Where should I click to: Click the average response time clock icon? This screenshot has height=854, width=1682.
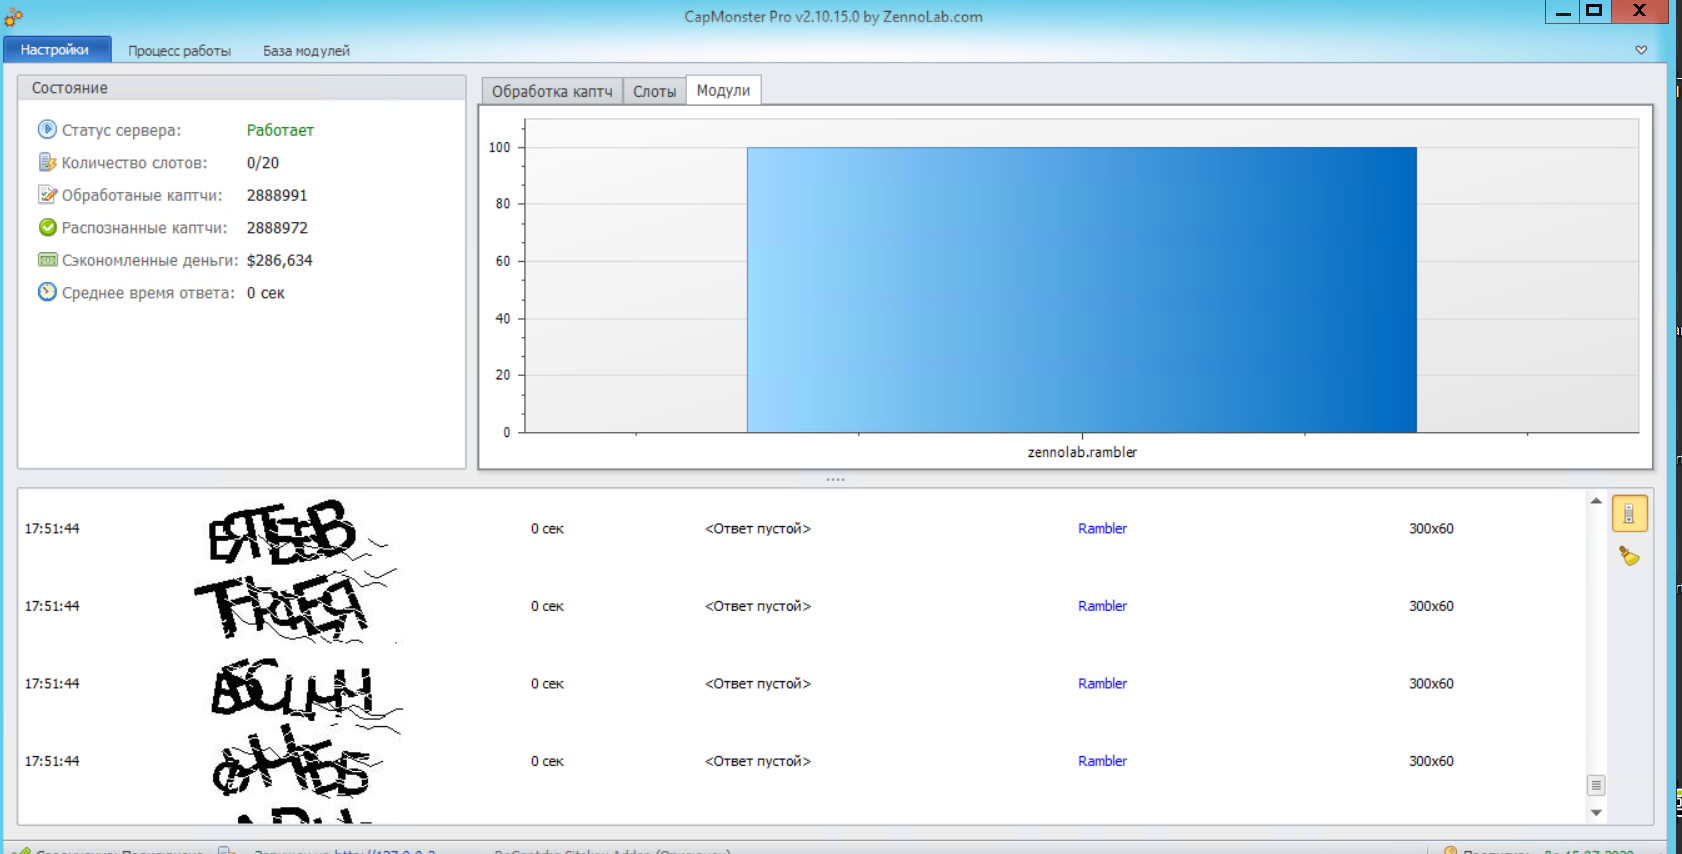(47, 292)
